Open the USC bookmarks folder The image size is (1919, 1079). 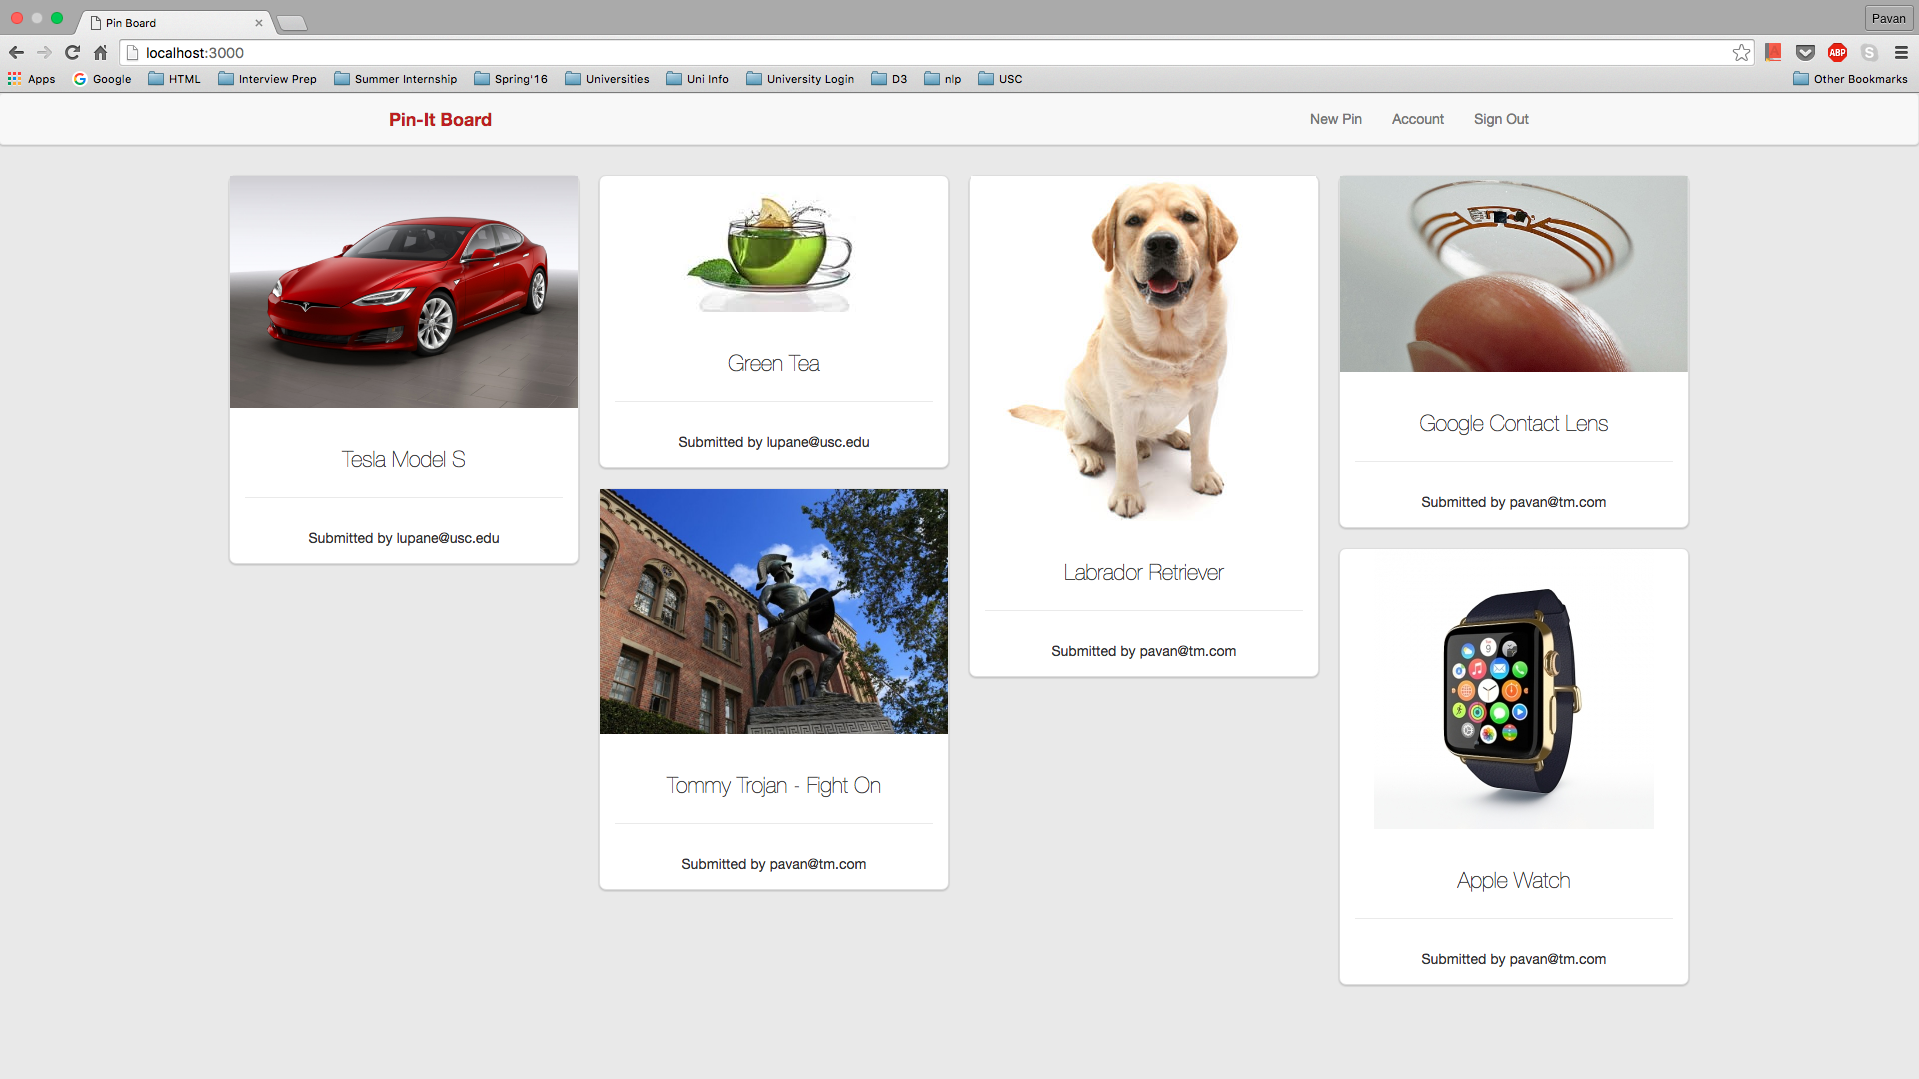(x=1000, y=79)
